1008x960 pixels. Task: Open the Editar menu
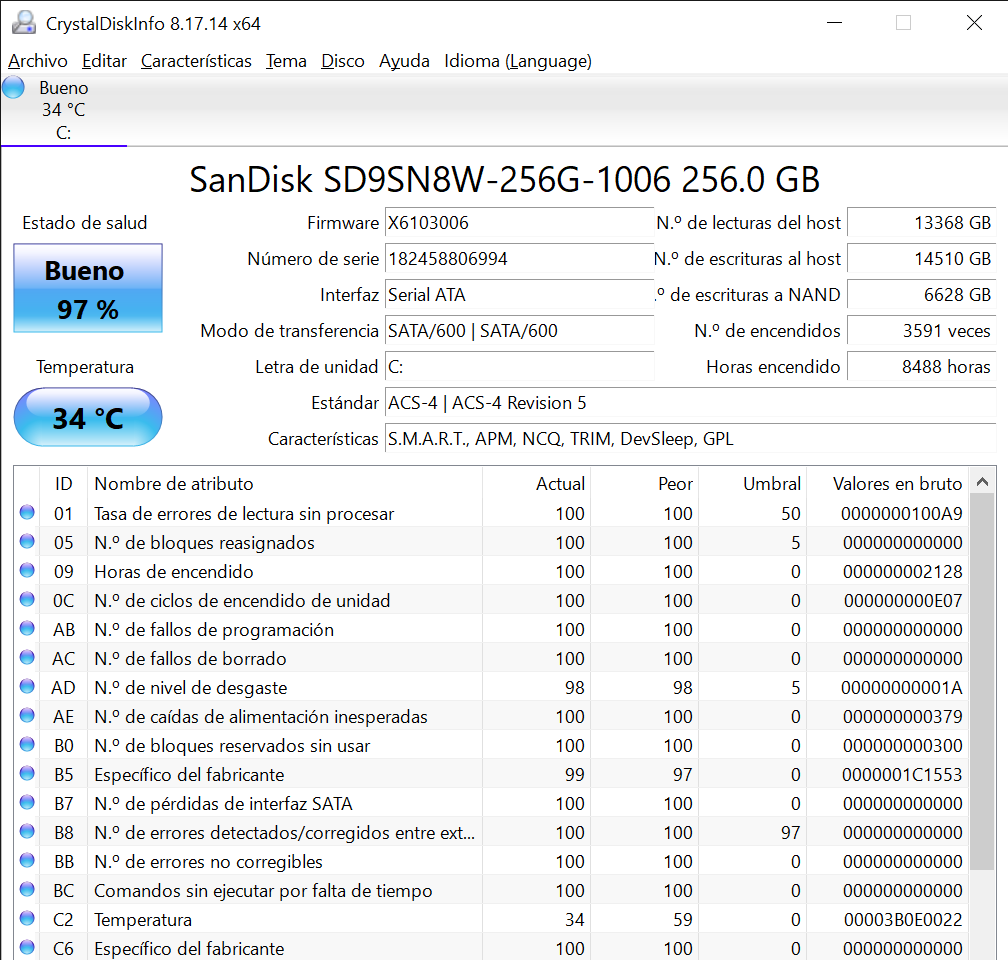tap(104, 61)
